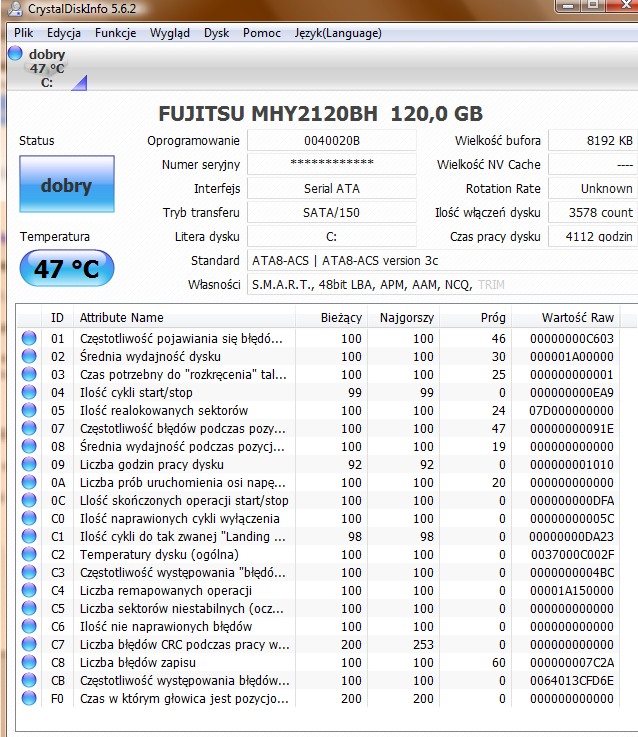Open the Dysk menu

[x=216, y=33]
